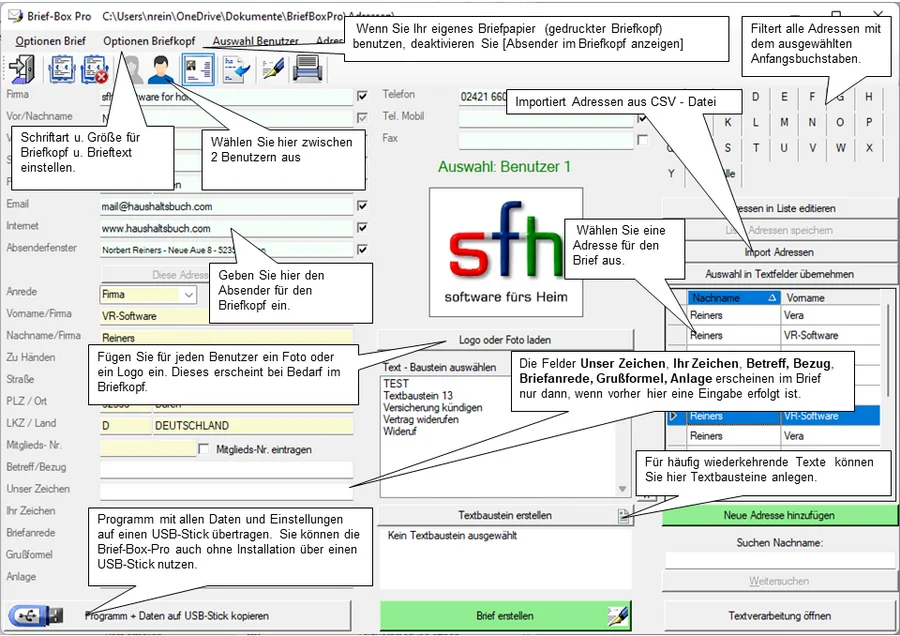Viewport: 900px width, 636px height.
Task: Filter addresses by letter H
Action: pyautogui.click(x=868, y=96)
